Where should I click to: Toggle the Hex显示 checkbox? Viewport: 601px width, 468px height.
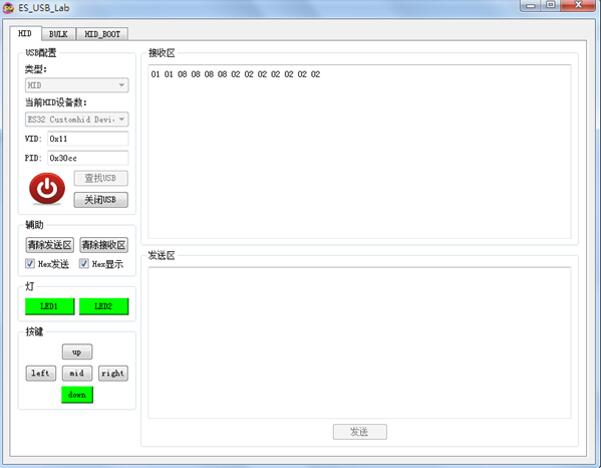click(x=84, y=263)
